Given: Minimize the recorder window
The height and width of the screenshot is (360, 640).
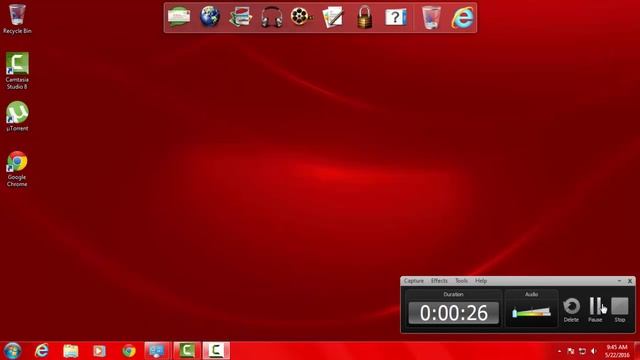Looking at the screenshot, I should coord(619,281).
